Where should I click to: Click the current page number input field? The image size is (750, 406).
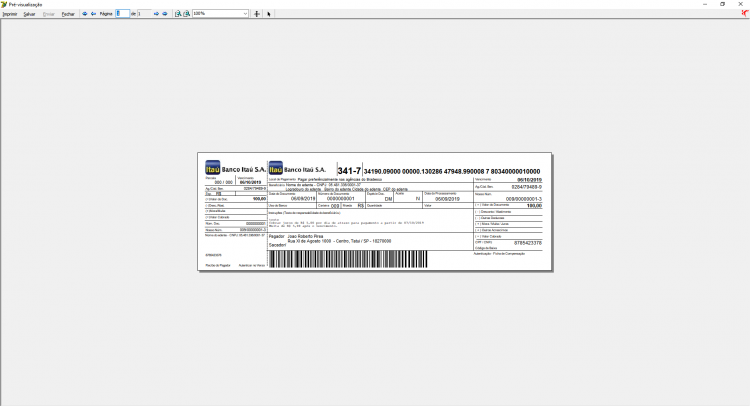pos(122,13)
